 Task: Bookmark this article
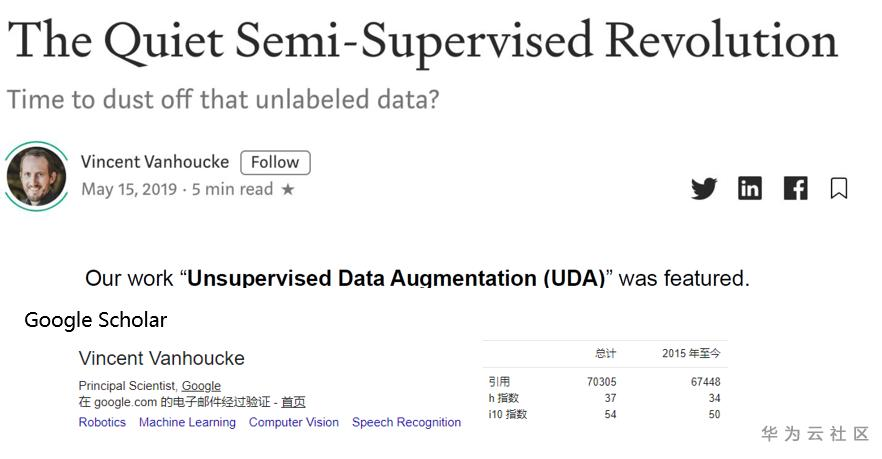coord(839,188)
